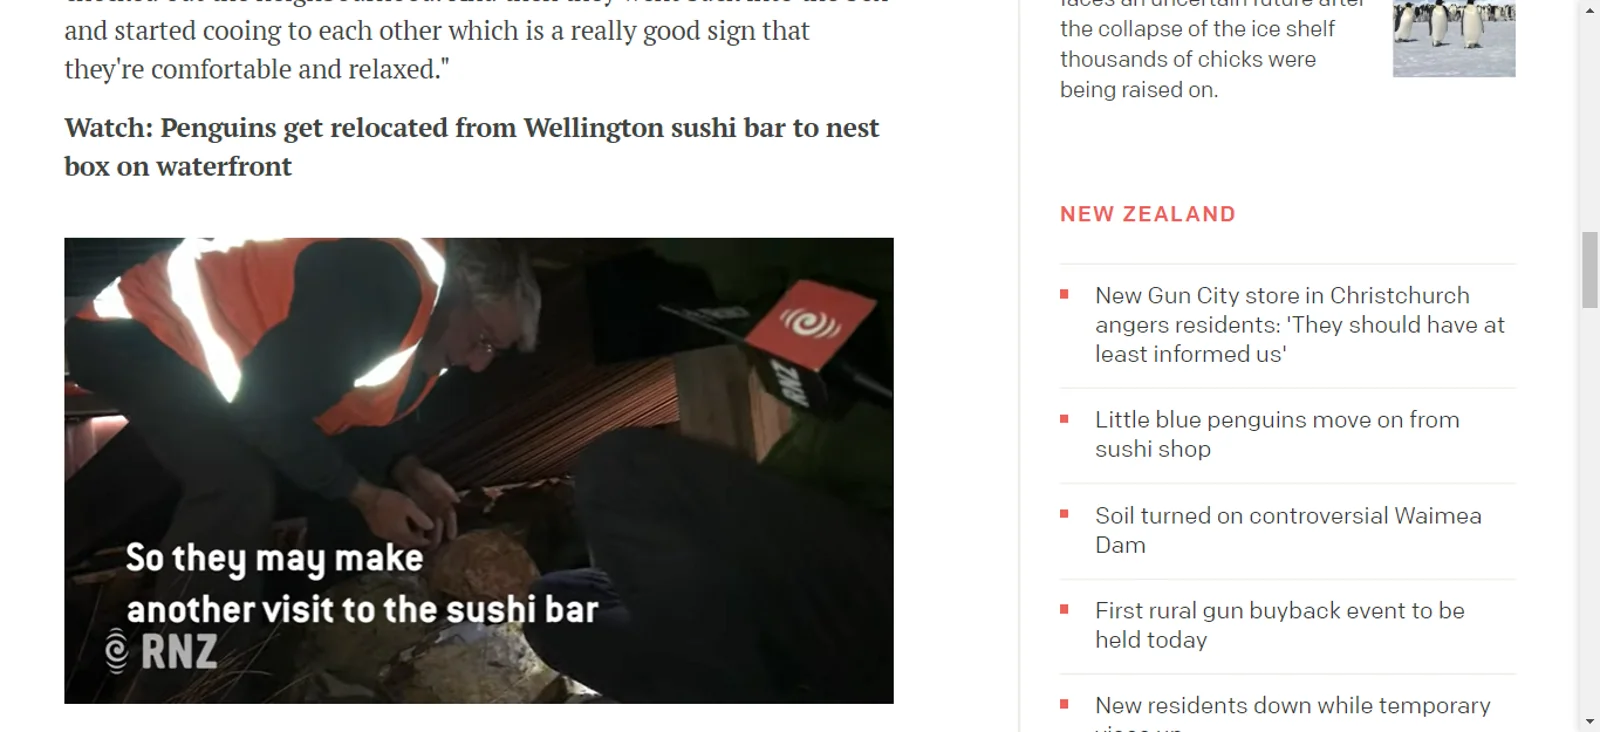This screenshot has width=1600, height=732.
Task: Play the penguin relocation video
Action: [478, 470]
